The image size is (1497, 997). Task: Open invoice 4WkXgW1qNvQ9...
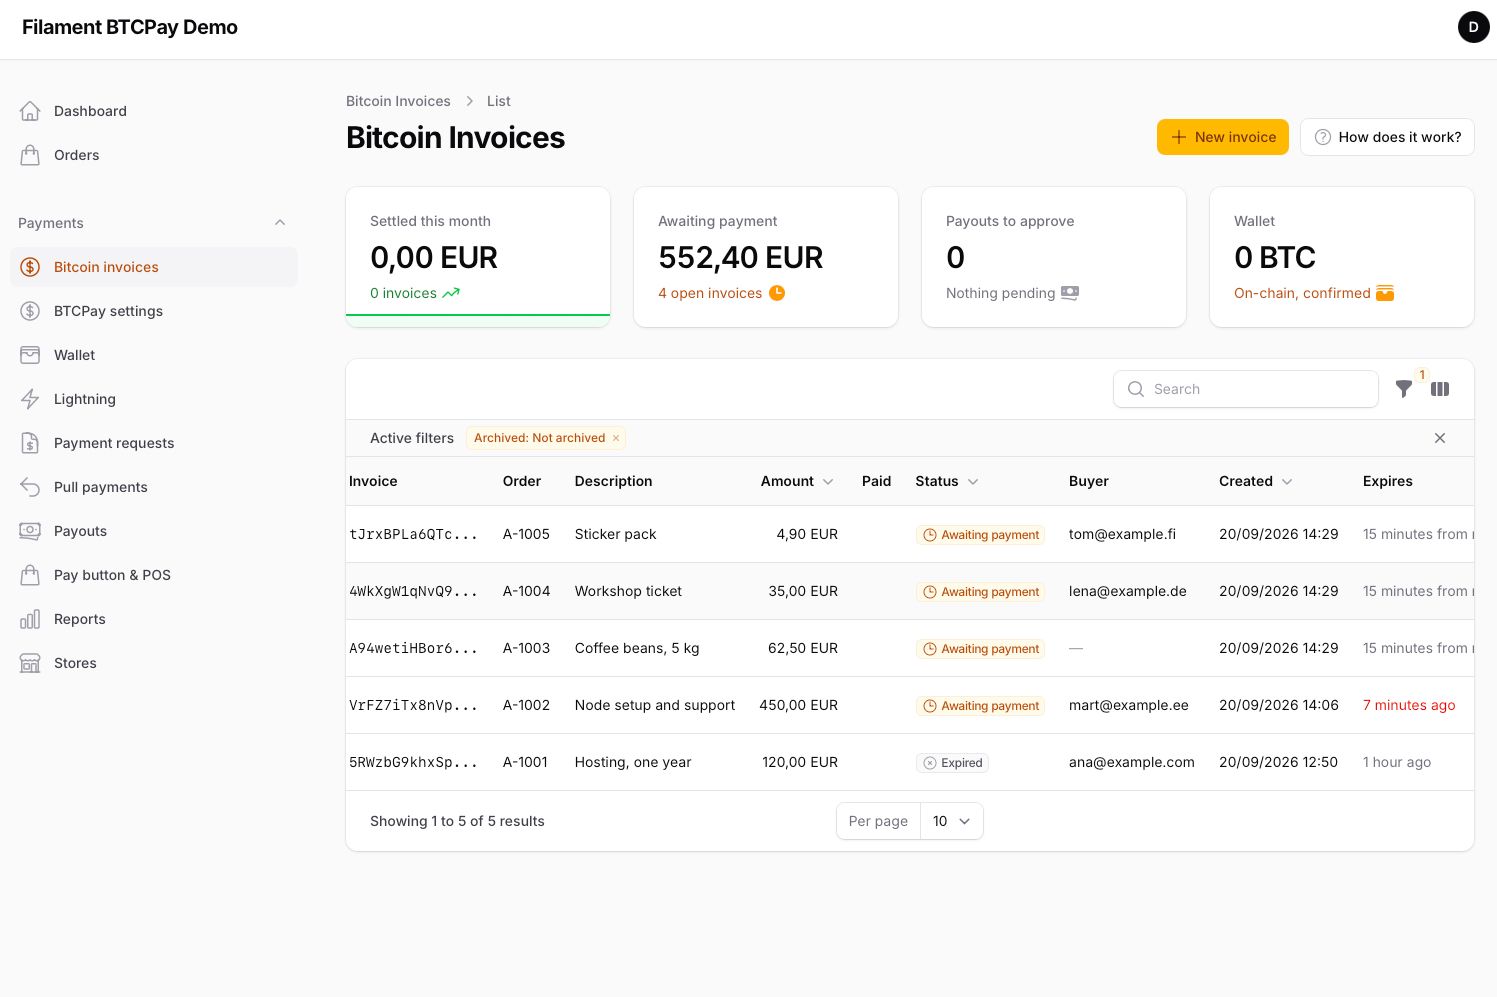(x=413, y=592)
